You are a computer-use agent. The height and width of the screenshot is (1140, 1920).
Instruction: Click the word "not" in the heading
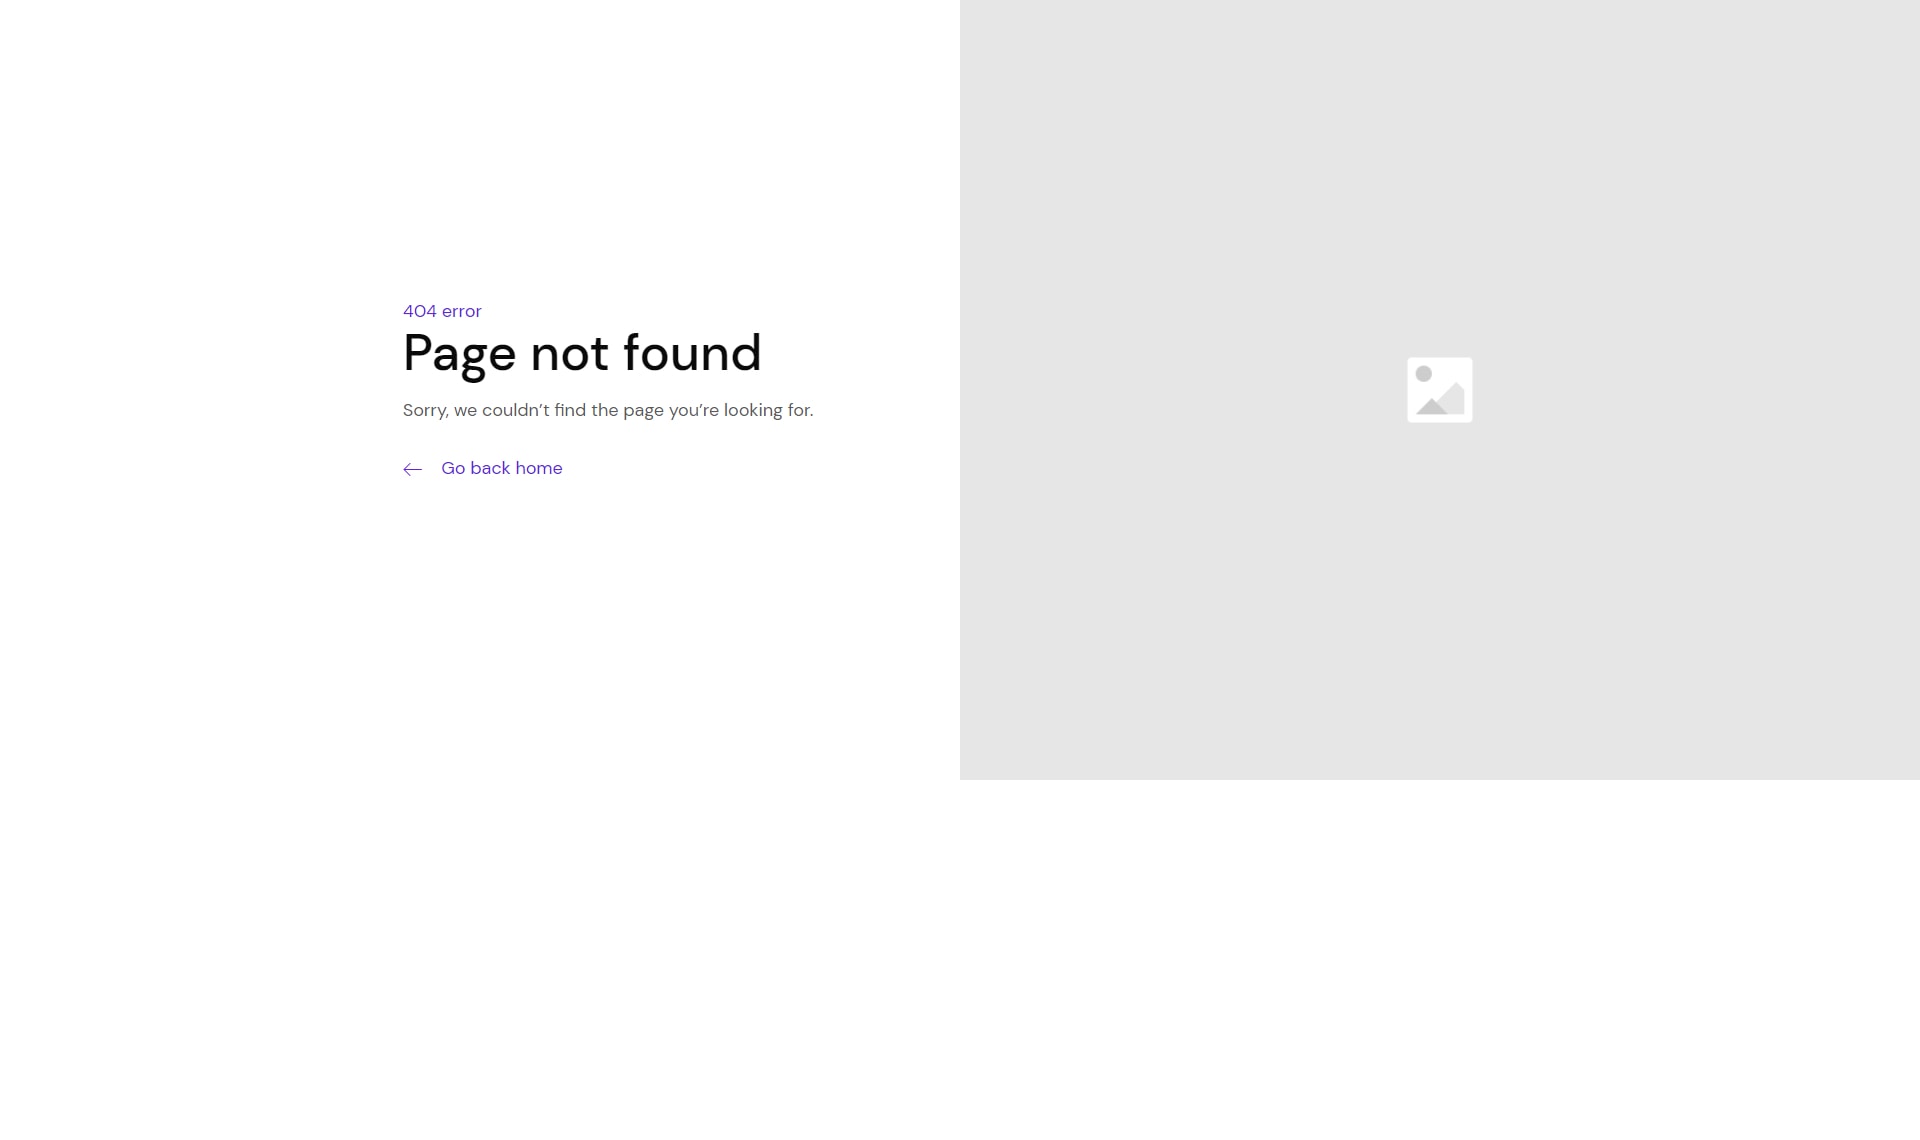[x=569, y=354]
